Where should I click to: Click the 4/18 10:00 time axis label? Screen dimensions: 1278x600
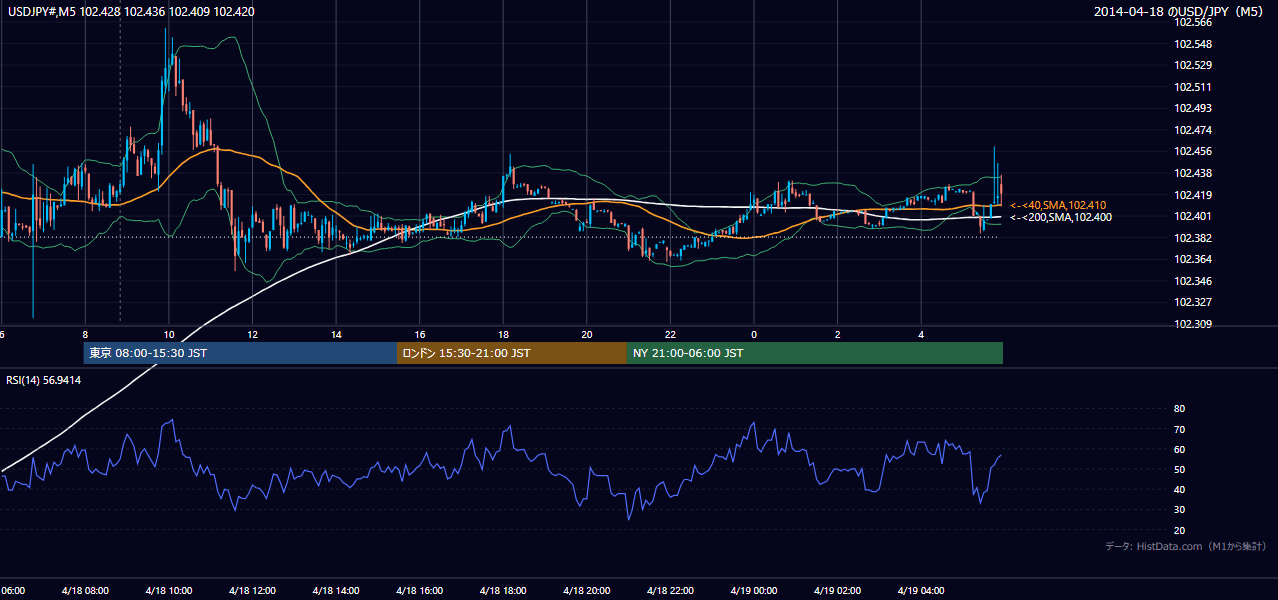click(x=168, y=590)
